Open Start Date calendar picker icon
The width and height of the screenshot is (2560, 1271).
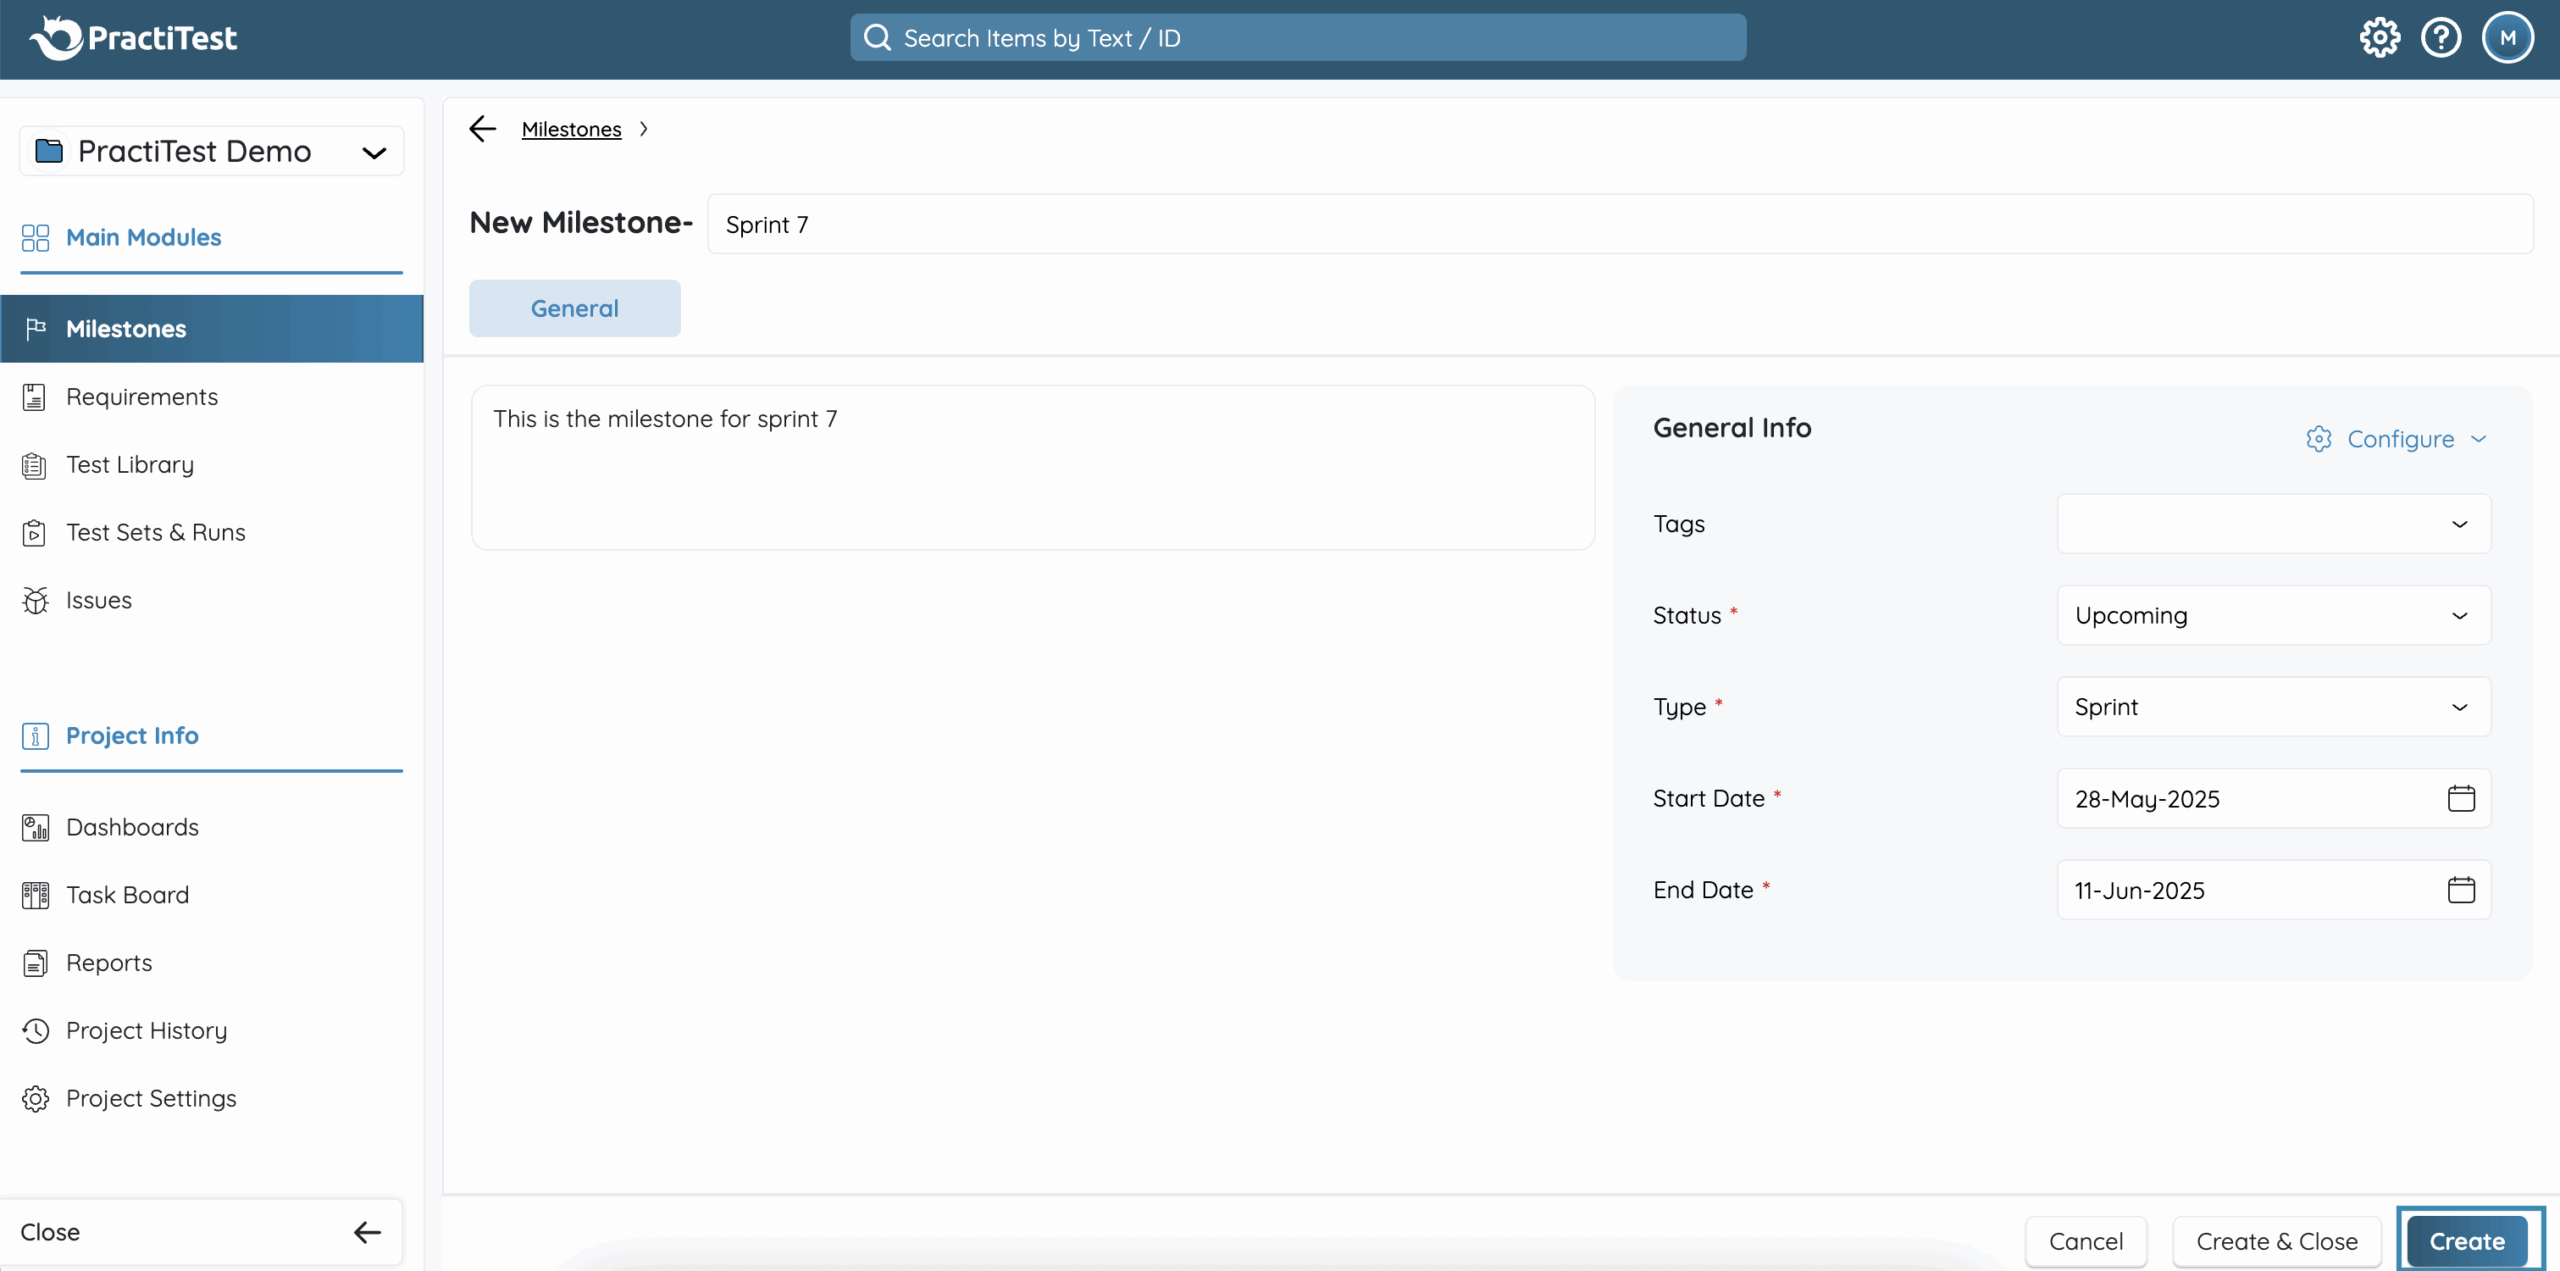click(2461, 798)
